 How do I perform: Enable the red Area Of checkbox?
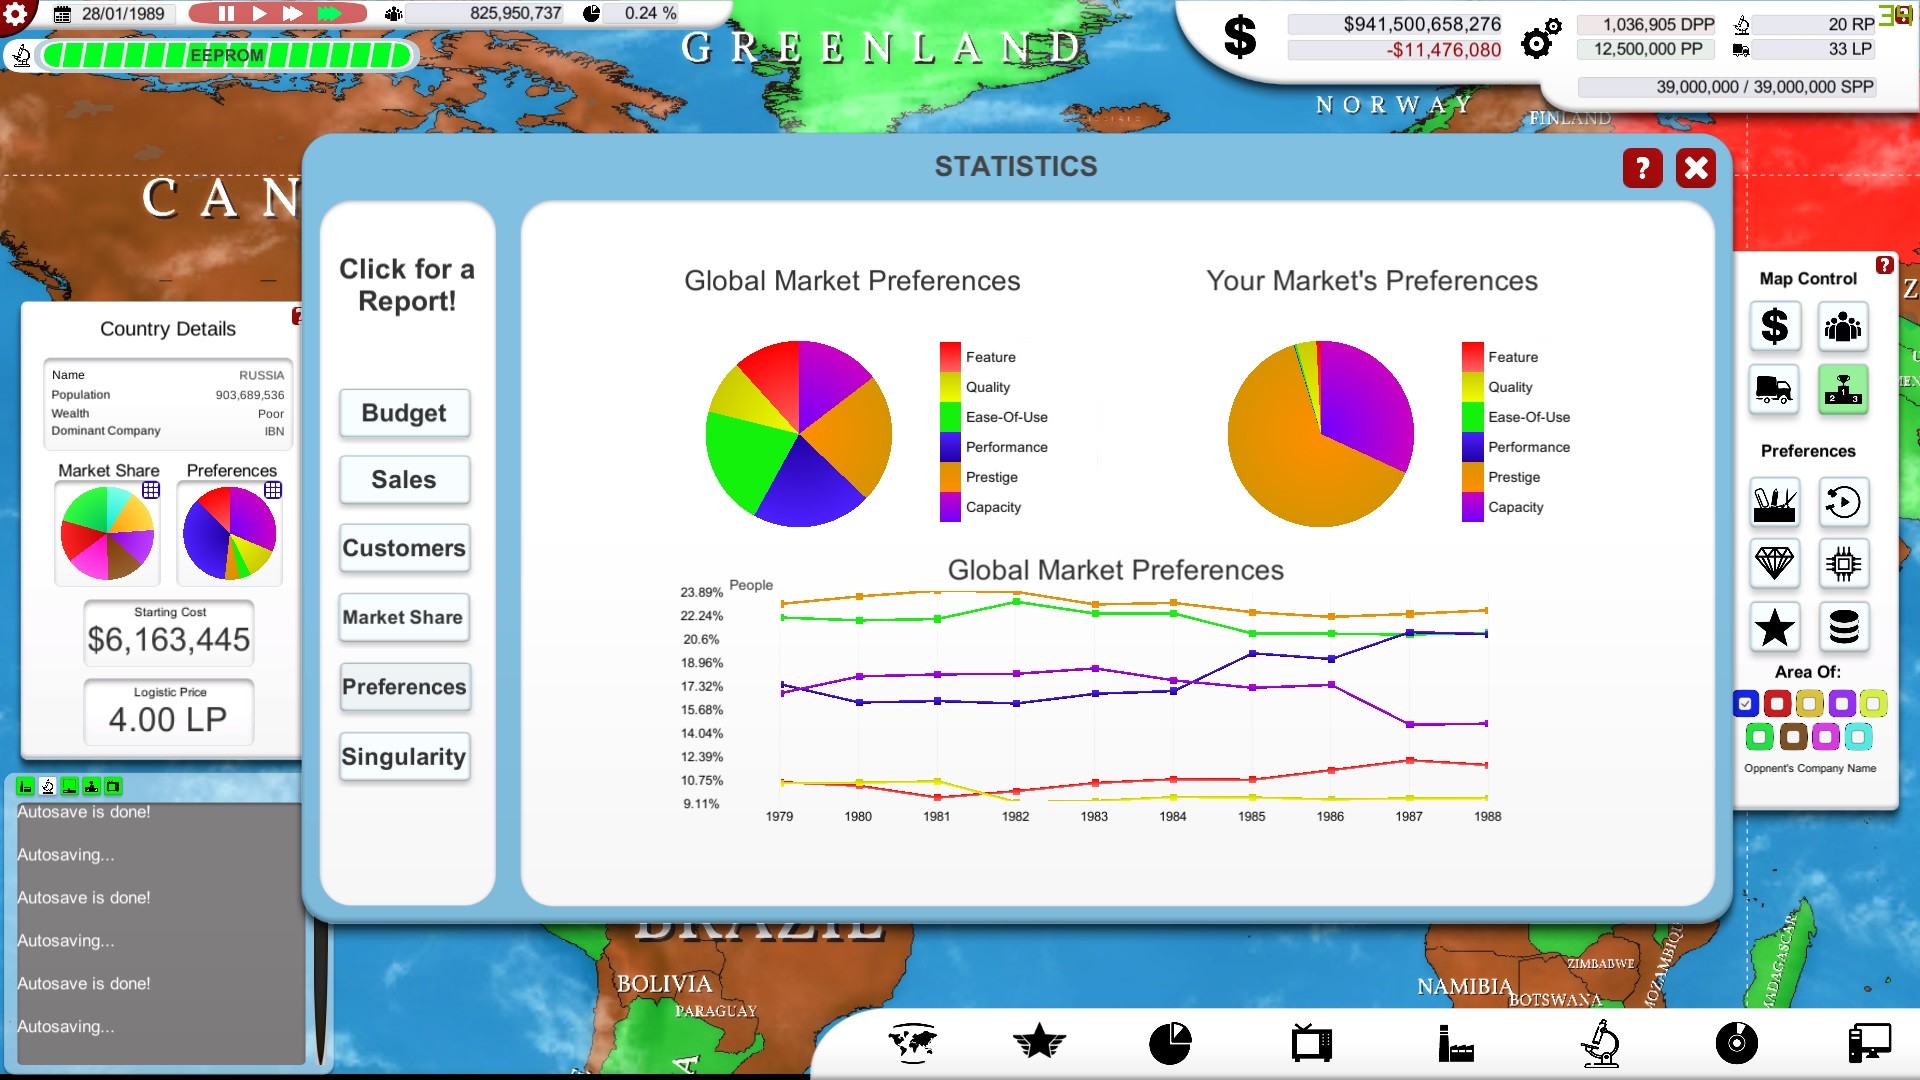click(1777, 704)
